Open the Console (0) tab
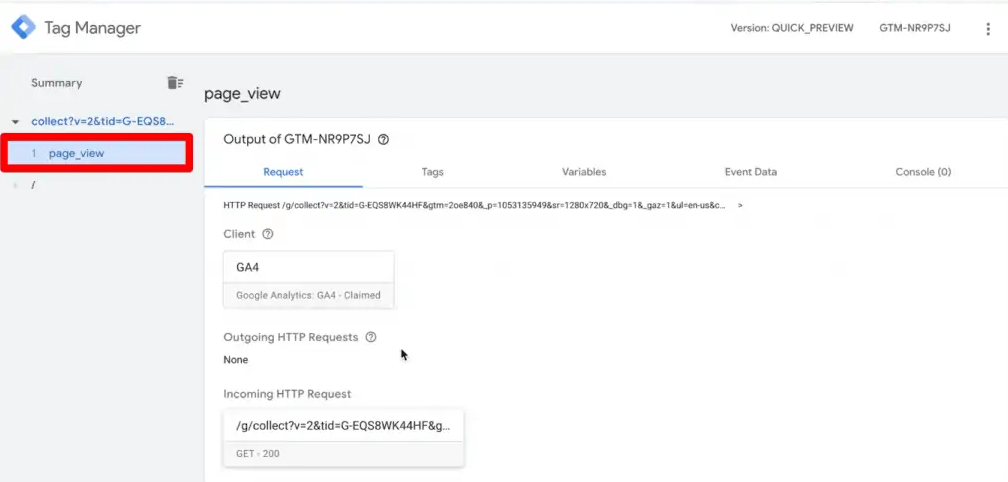The image size is (1008, 482). coord(923,172)
